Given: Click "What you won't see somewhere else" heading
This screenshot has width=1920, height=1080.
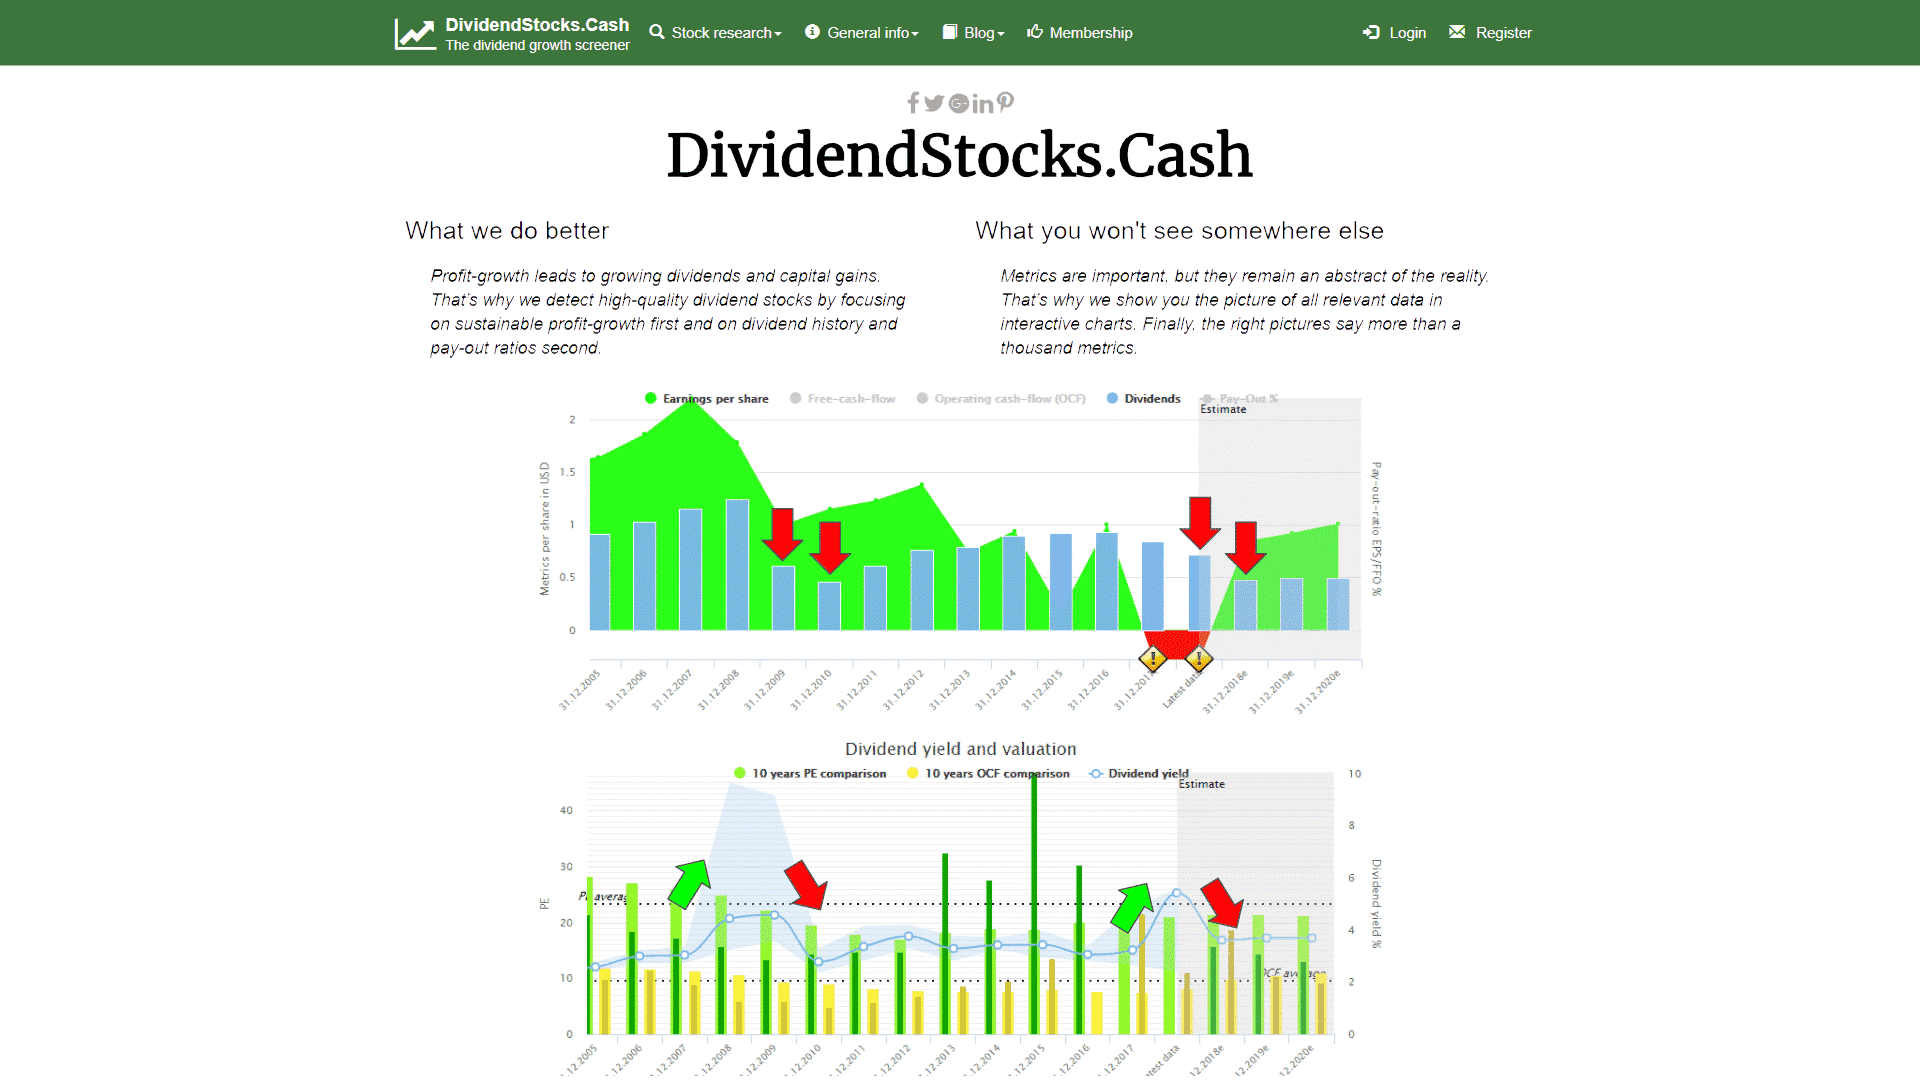Looking at the screenshot, I should coord(1179,231).
